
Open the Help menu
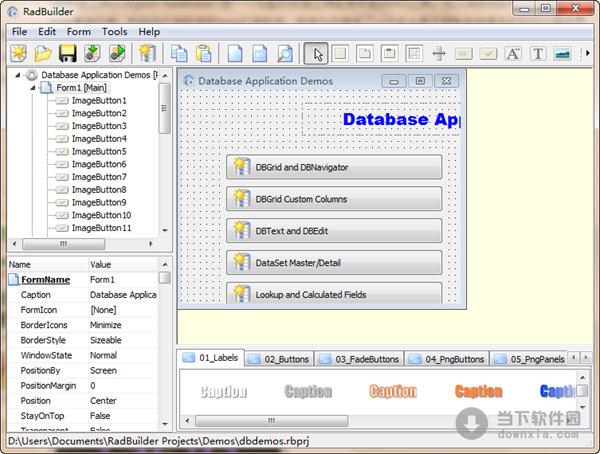[x=149, y=31]
